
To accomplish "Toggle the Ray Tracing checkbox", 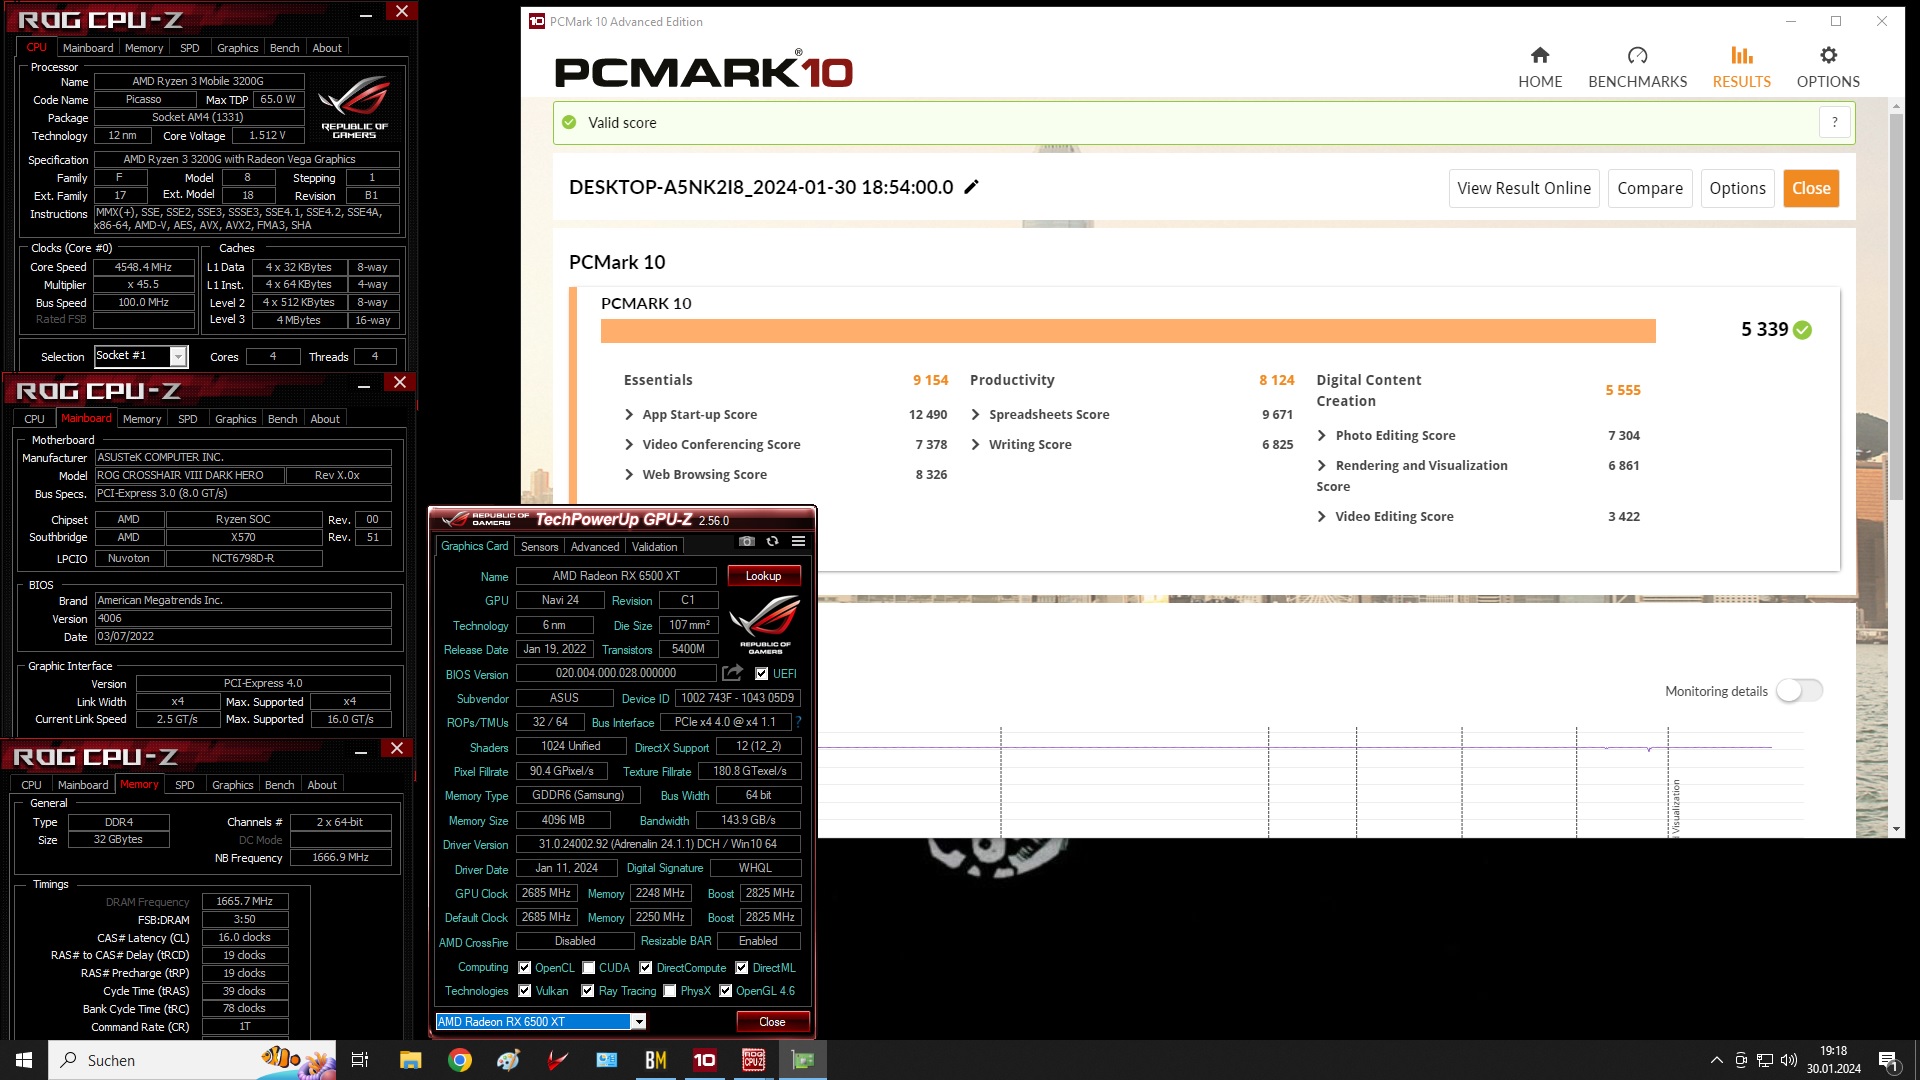I will coord(589,991).
